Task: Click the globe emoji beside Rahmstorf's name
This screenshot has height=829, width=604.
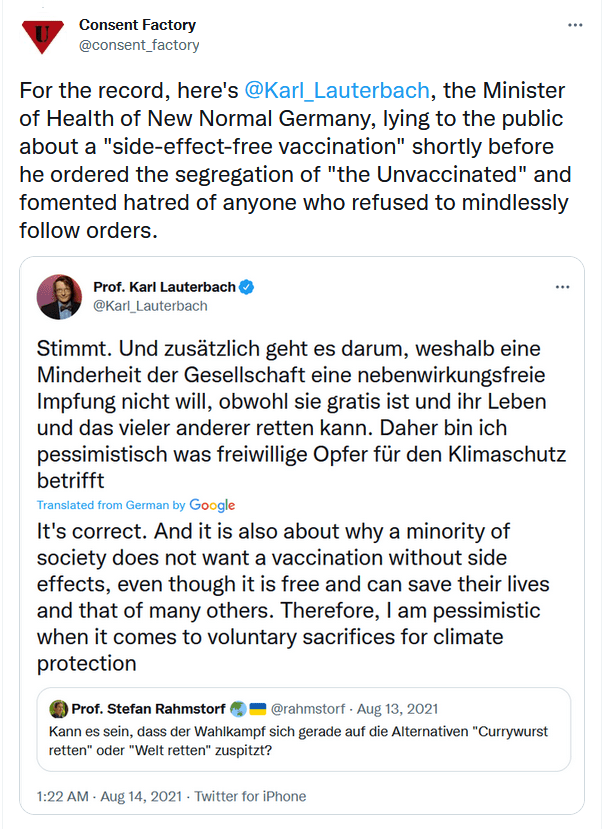Action: coord(236,709)
